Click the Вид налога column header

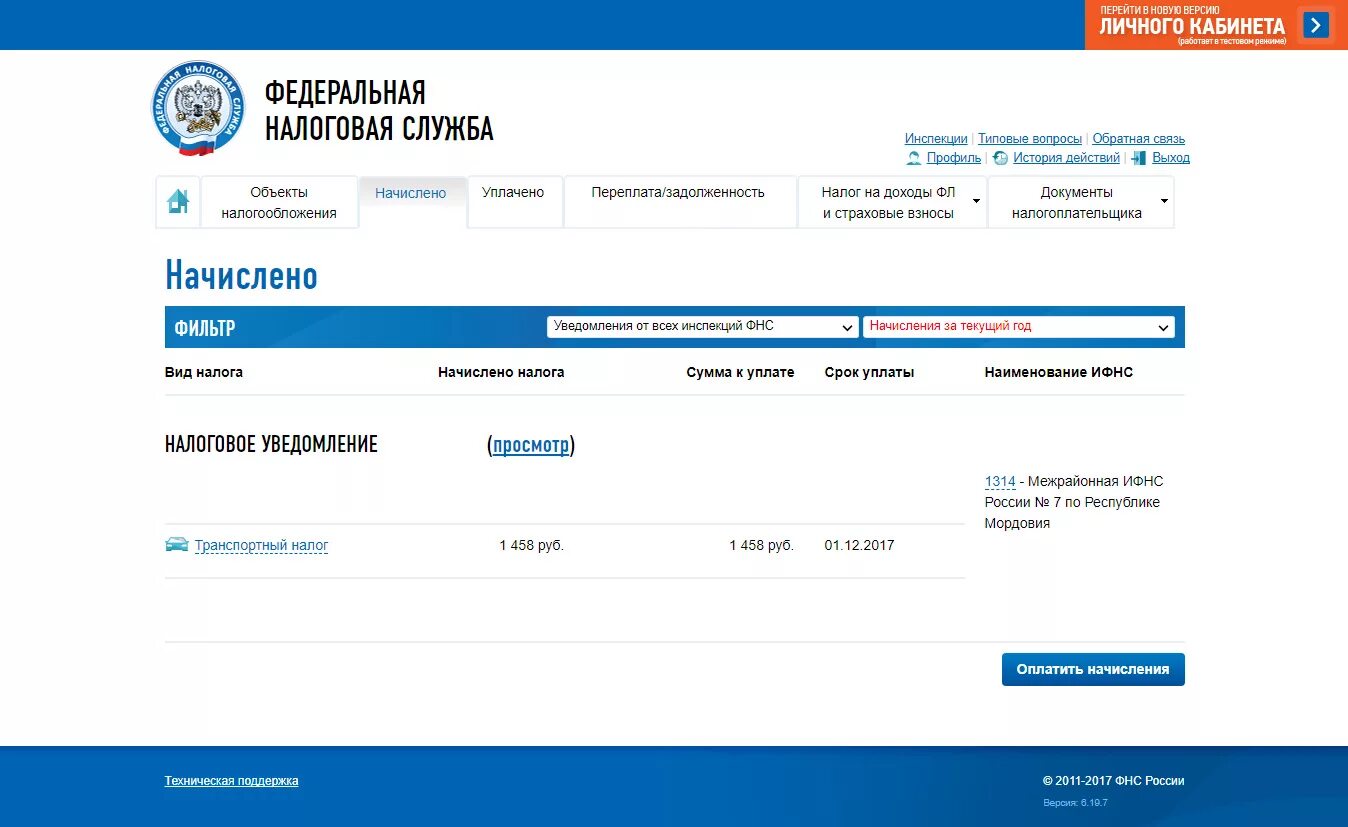coord(204,372)
